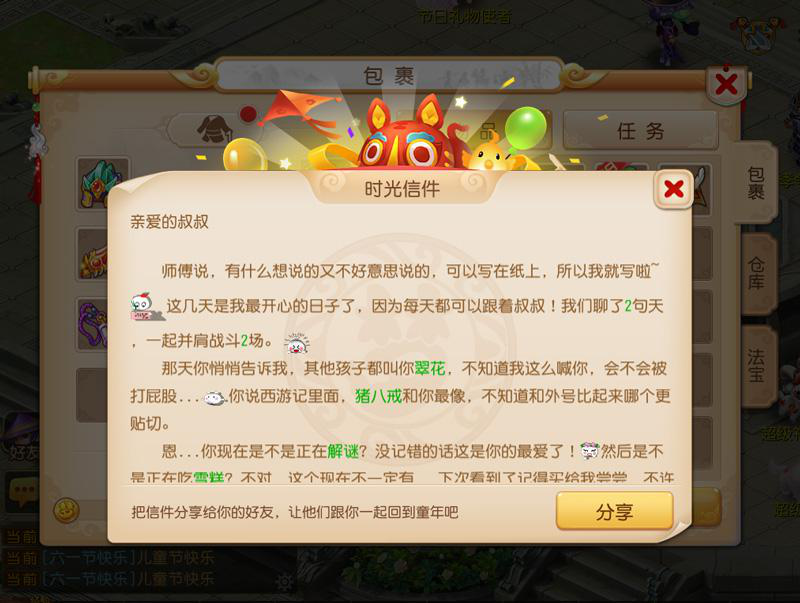Select the clothing equipment category tab

214,129
